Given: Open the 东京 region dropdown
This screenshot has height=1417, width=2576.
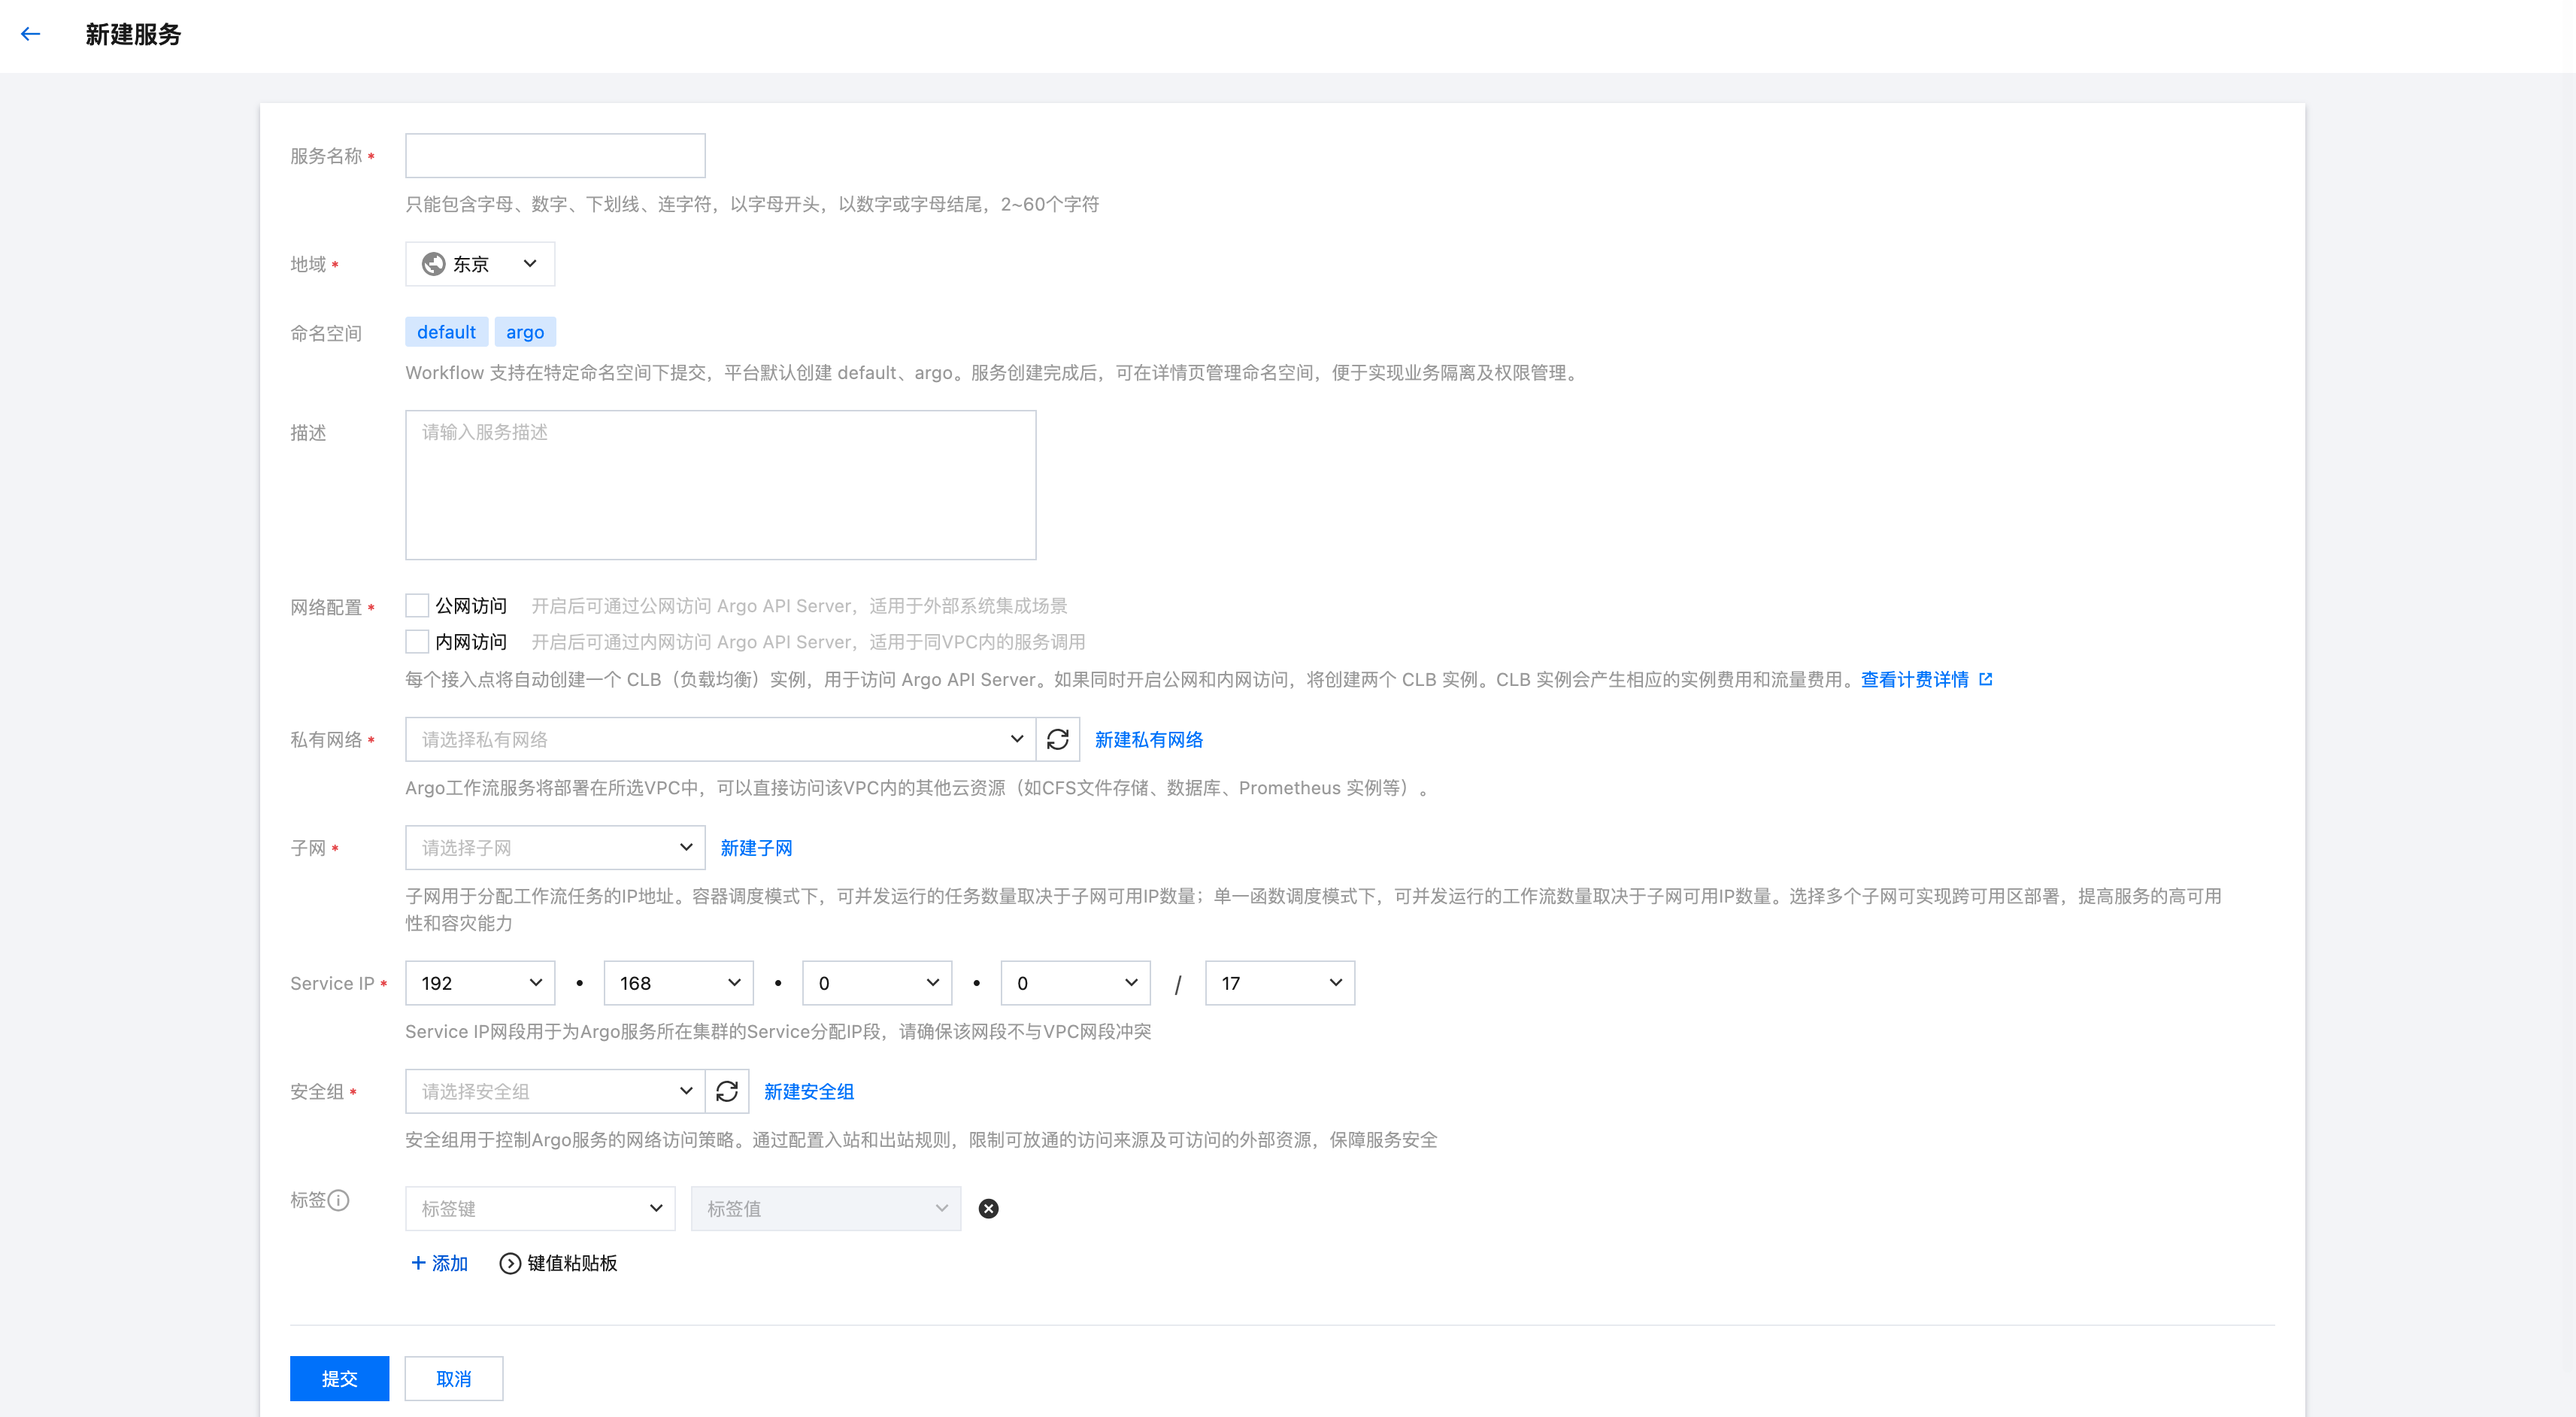Looking at the screenshot, I should tap(481, 264).
